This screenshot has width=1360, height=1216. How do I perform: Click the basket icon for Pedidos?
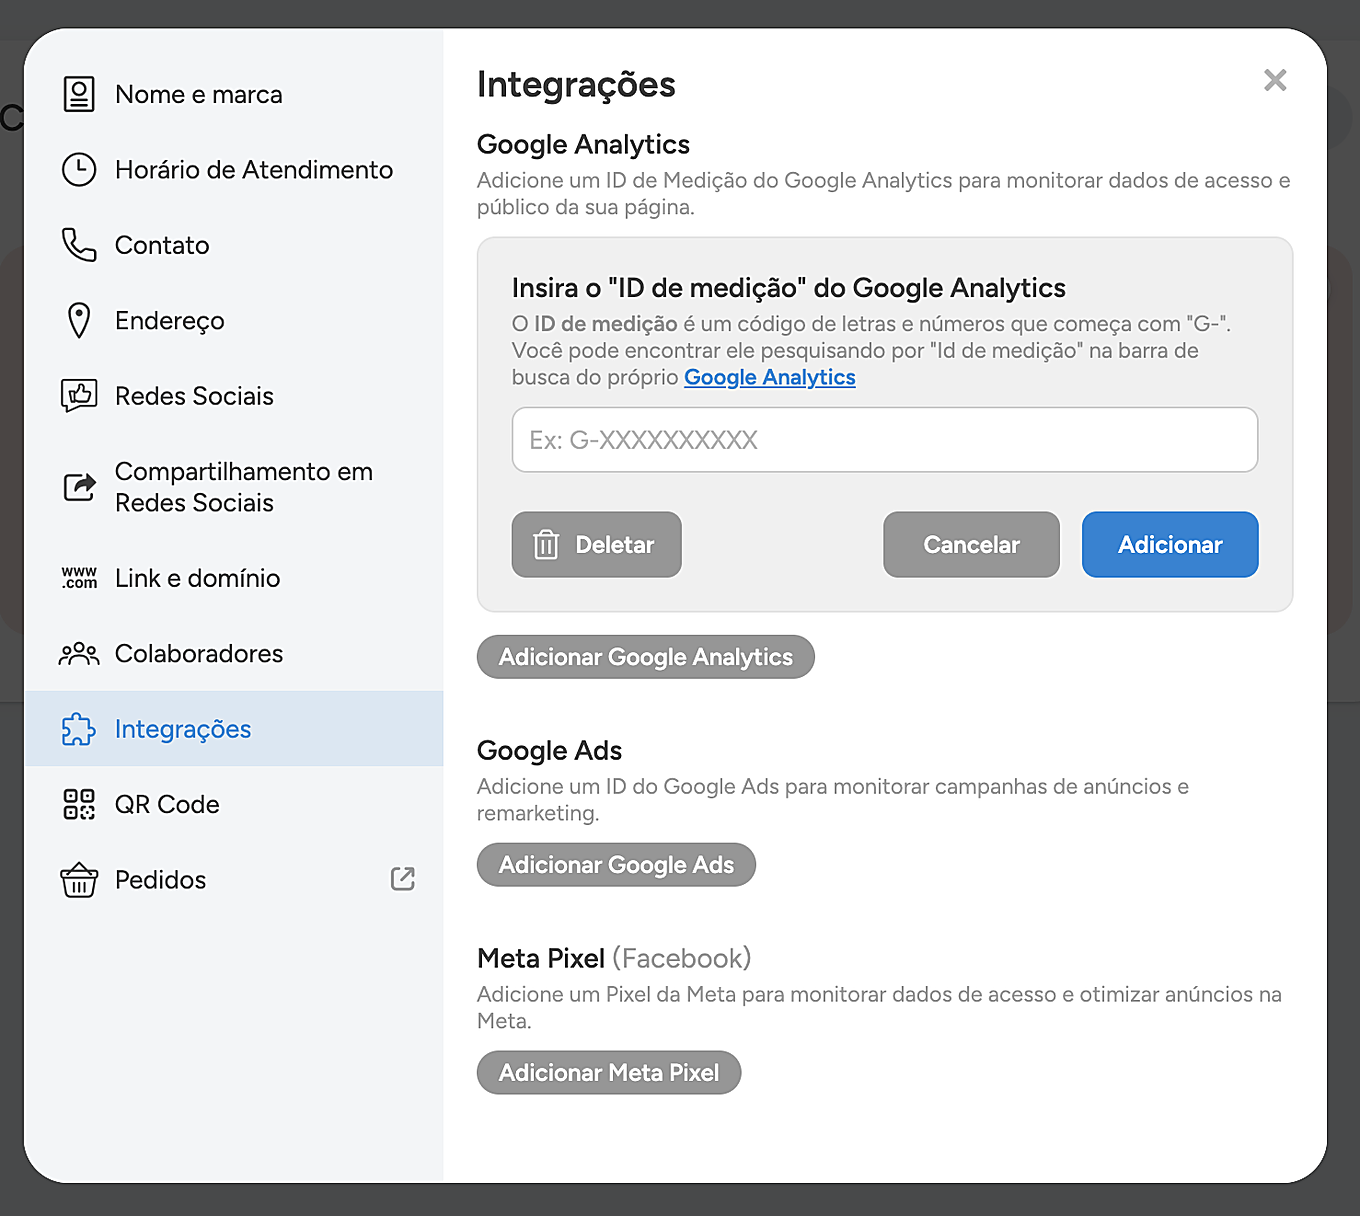tap(79, 880)
